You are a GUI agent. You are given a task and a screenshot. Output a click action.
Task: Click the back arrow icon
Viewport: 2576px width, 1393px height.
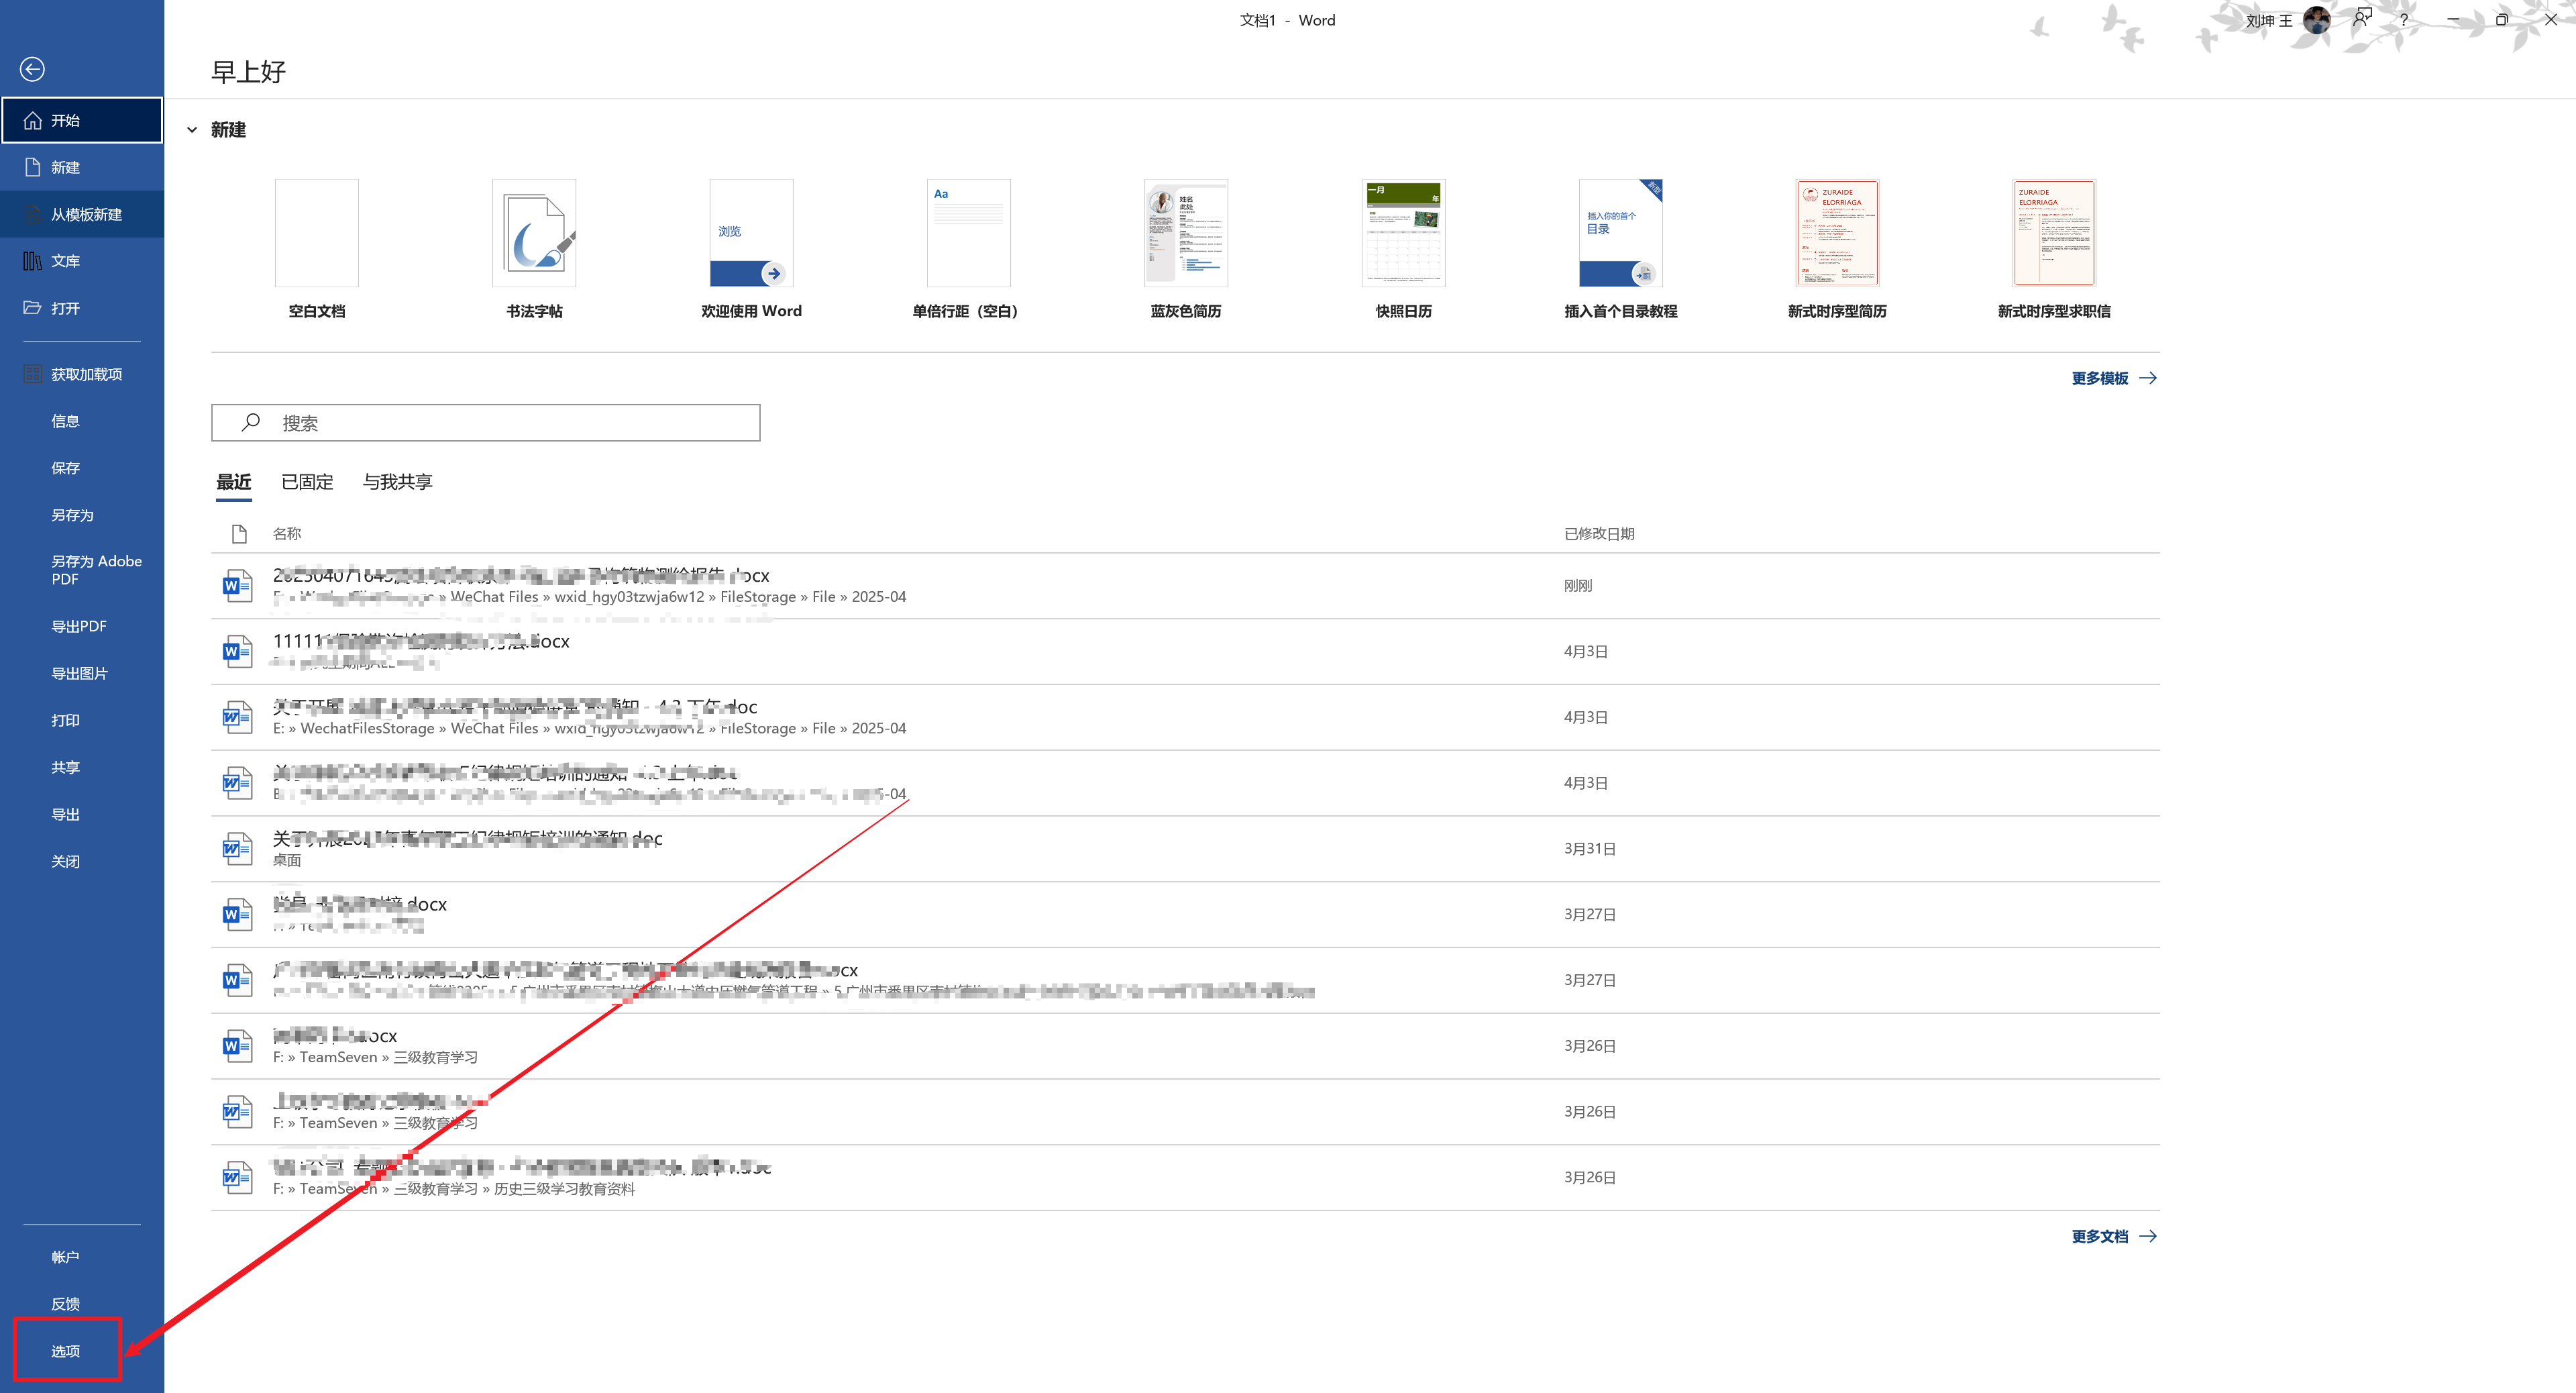coord(32,69)
